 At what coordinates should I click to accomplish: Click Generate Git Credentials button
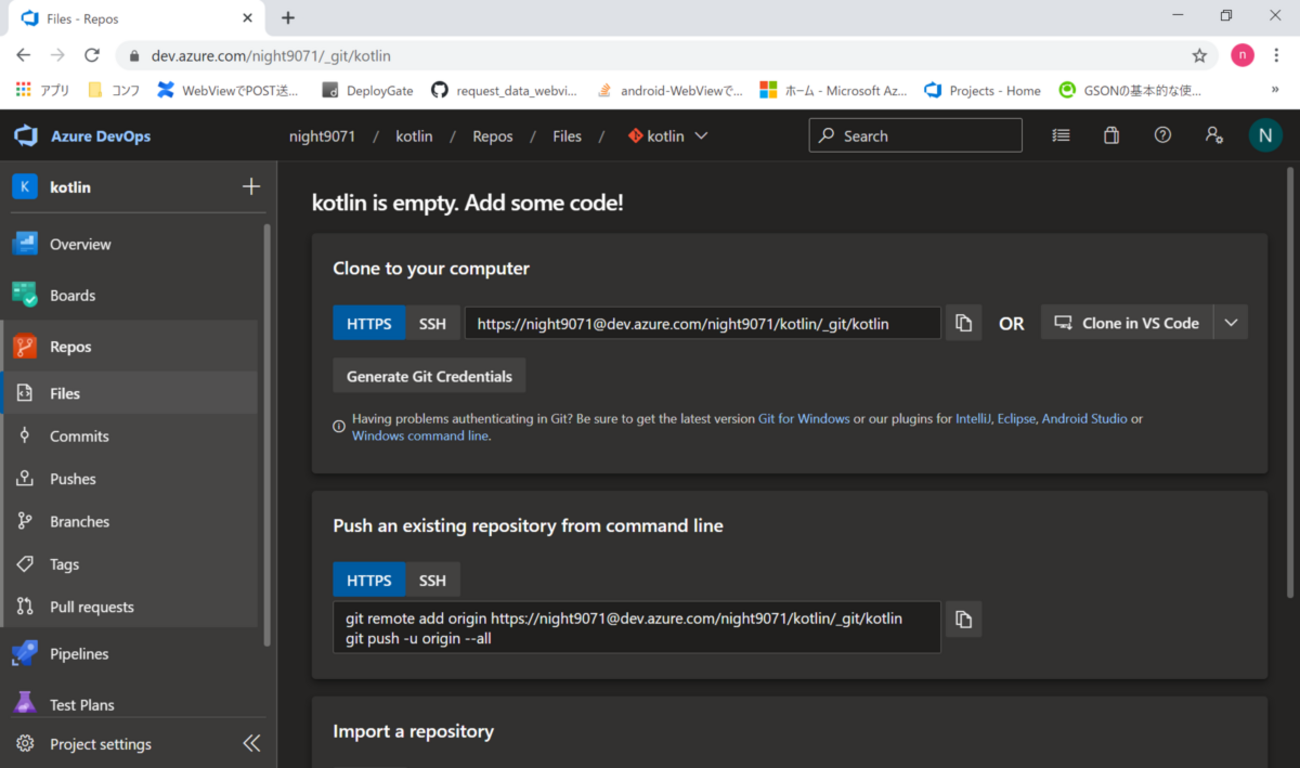pos(429,376)
